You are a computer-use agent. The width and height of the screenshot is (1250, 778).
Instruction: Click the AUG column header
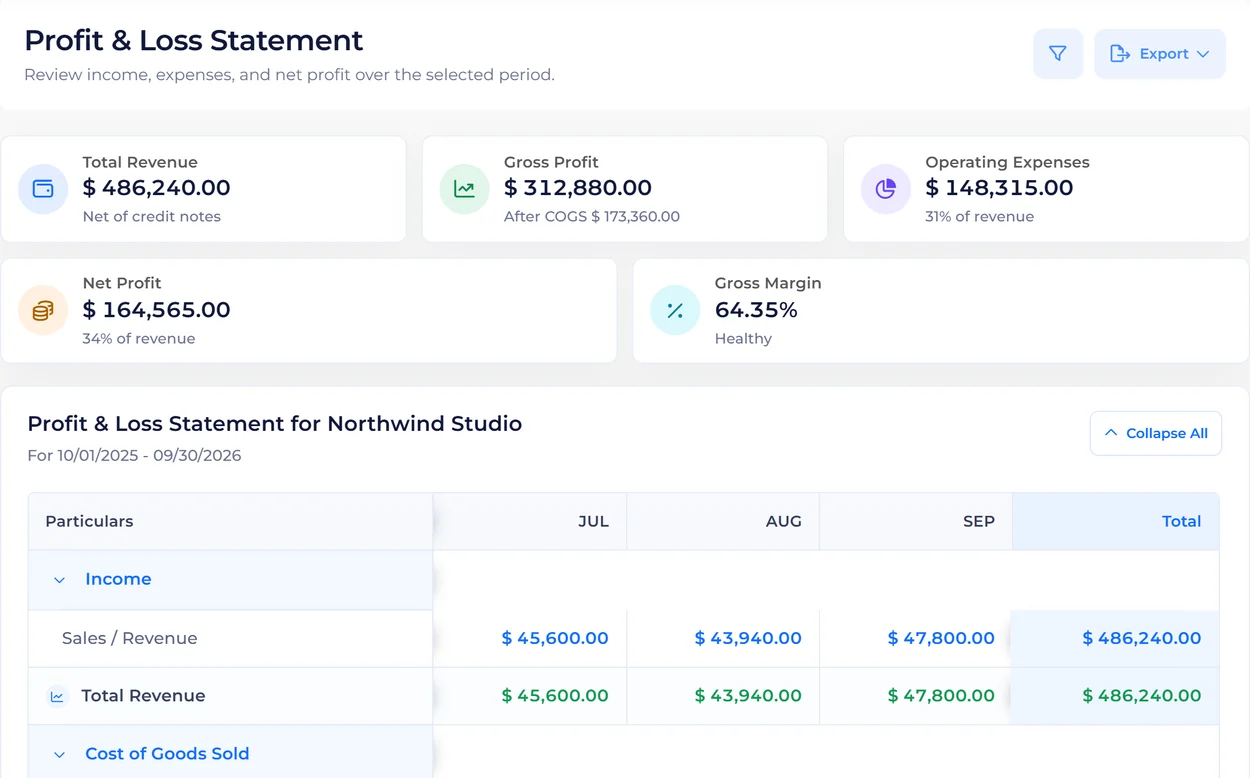point(723,521)
